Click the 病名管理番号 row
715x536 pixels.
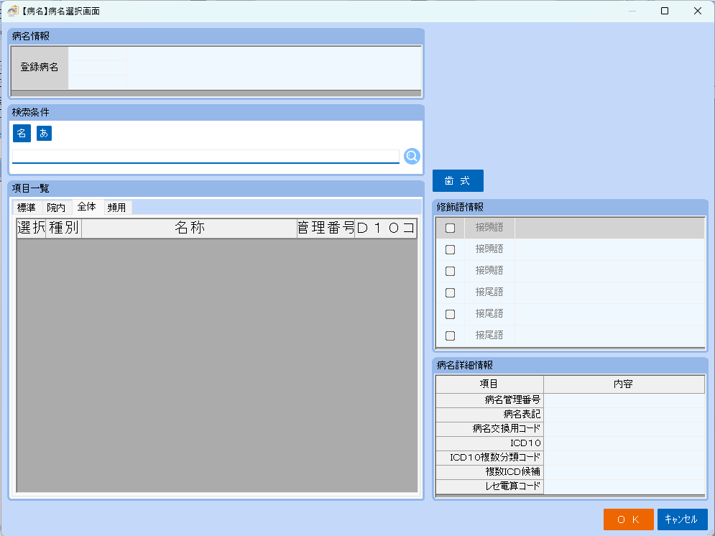pyautogui.click(x=570, y=400)
